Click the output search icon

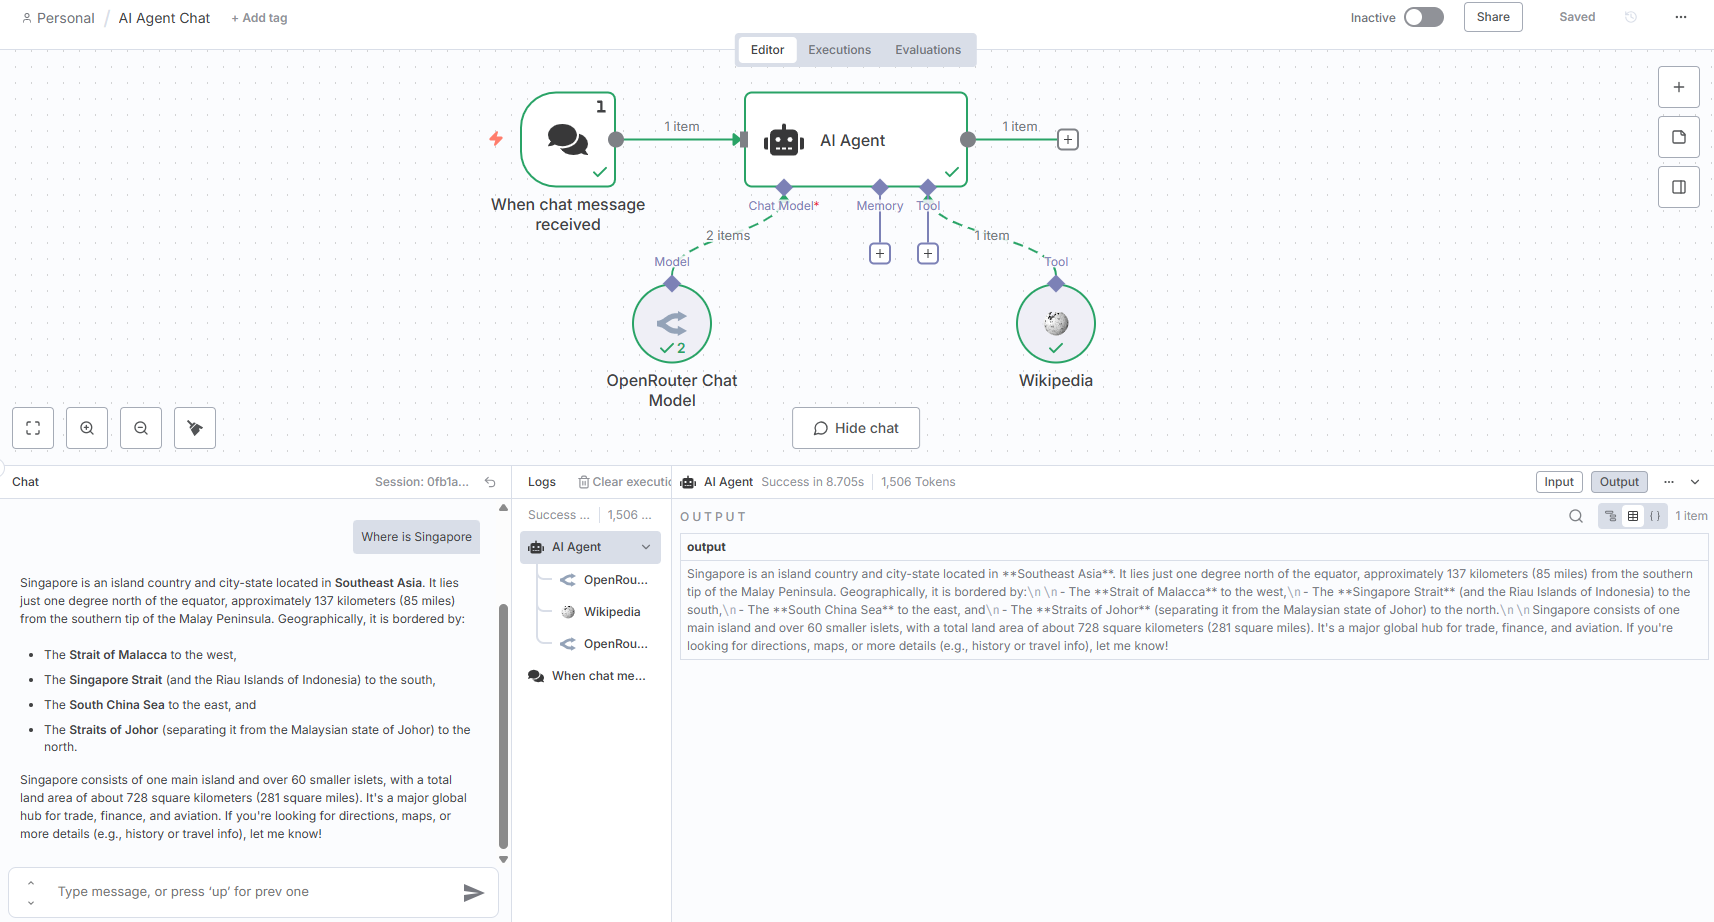point(1576,516)
